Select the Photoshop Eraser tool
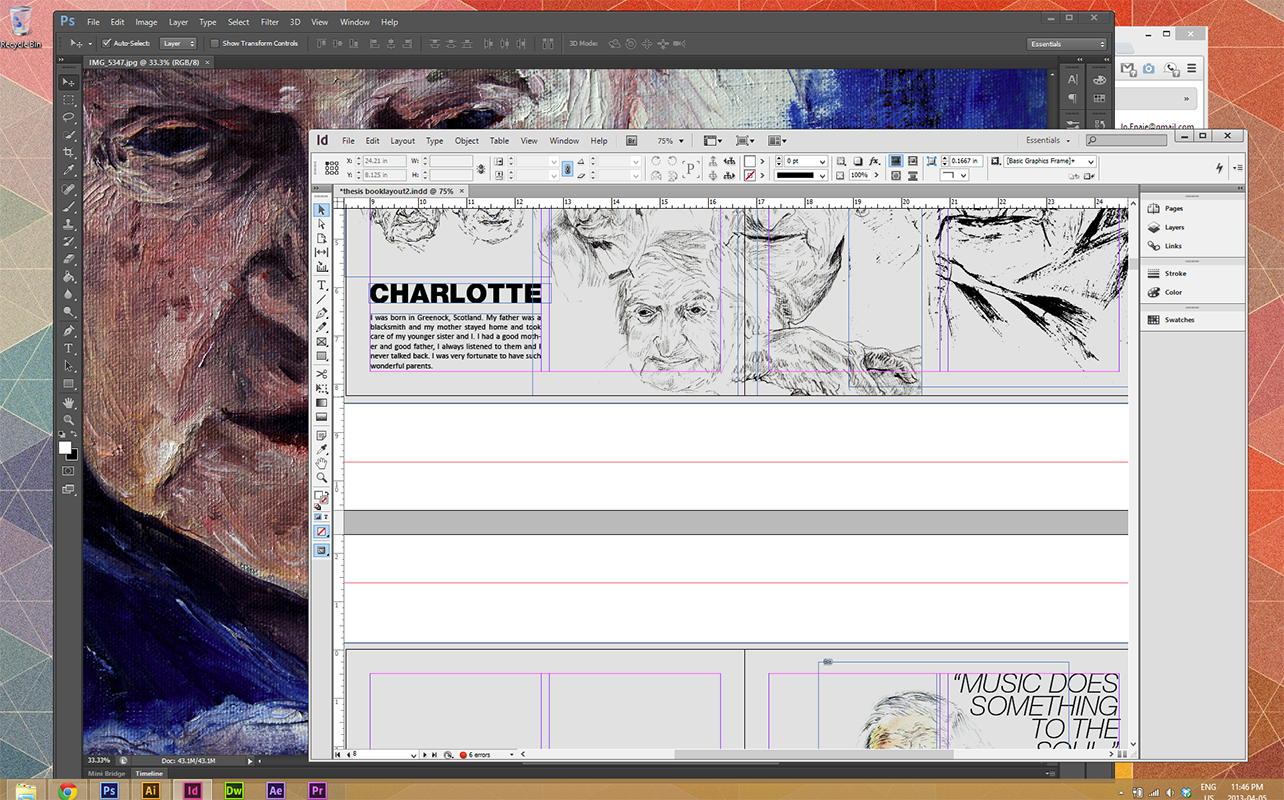This screenshot has width=1284, height=800. [x=68, y=259]
